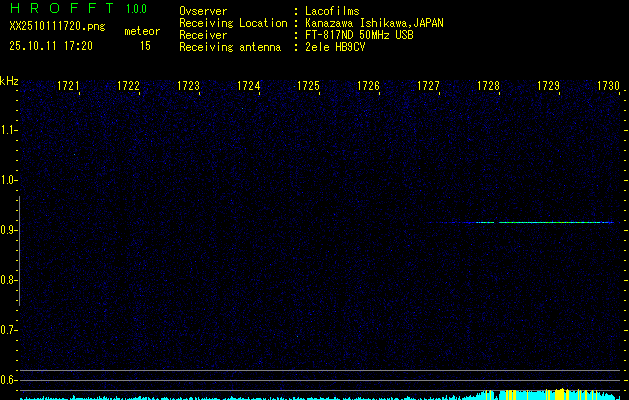
Task: Click the kHz unit label
Action: tap(9, 81)
